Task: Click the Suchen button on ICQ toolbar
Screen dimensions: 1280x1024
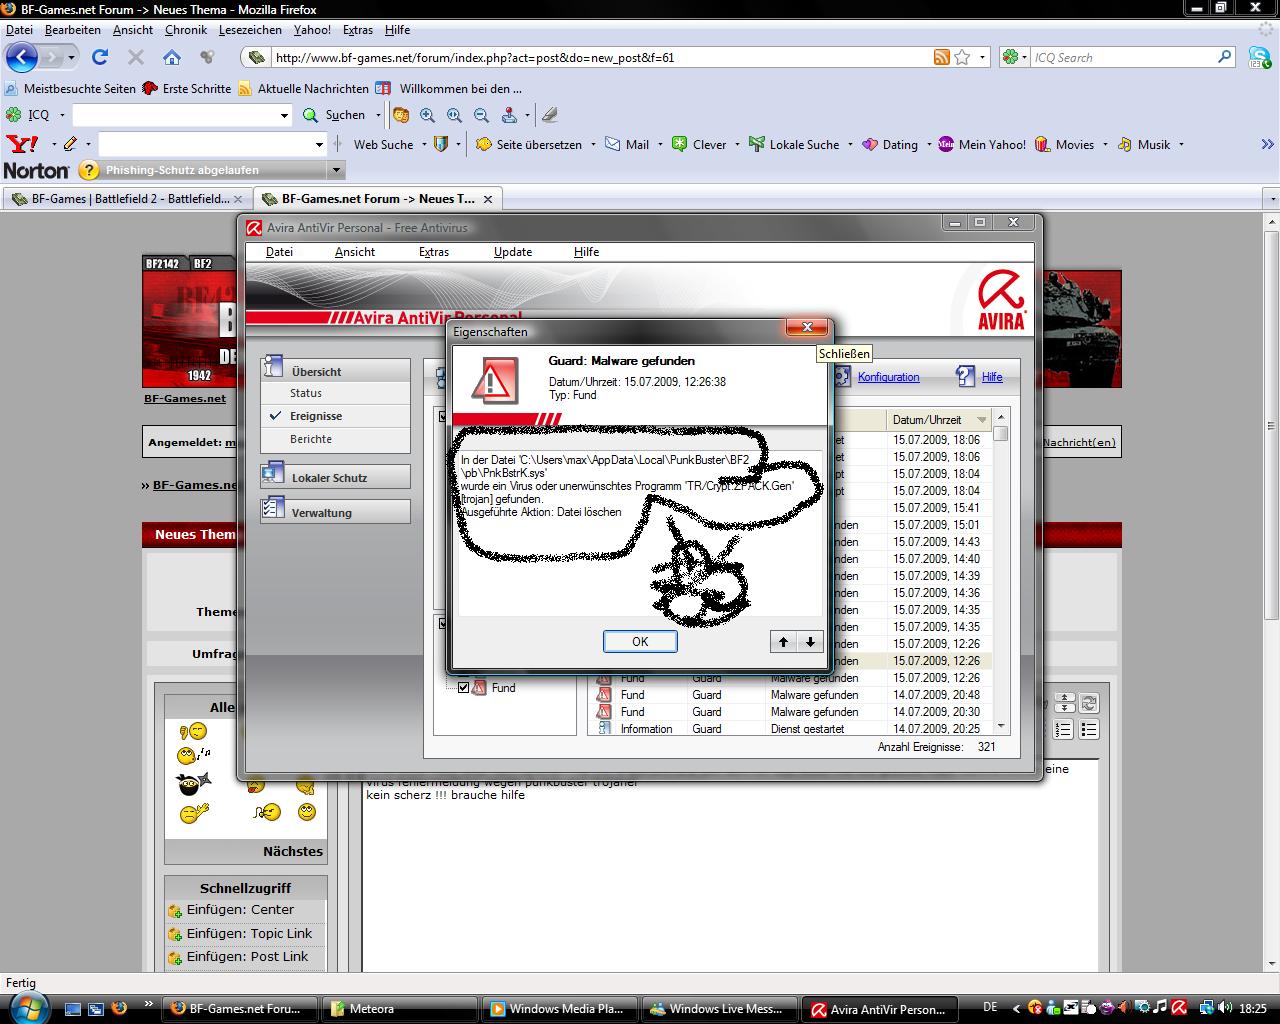Action: tap(334, 115)
